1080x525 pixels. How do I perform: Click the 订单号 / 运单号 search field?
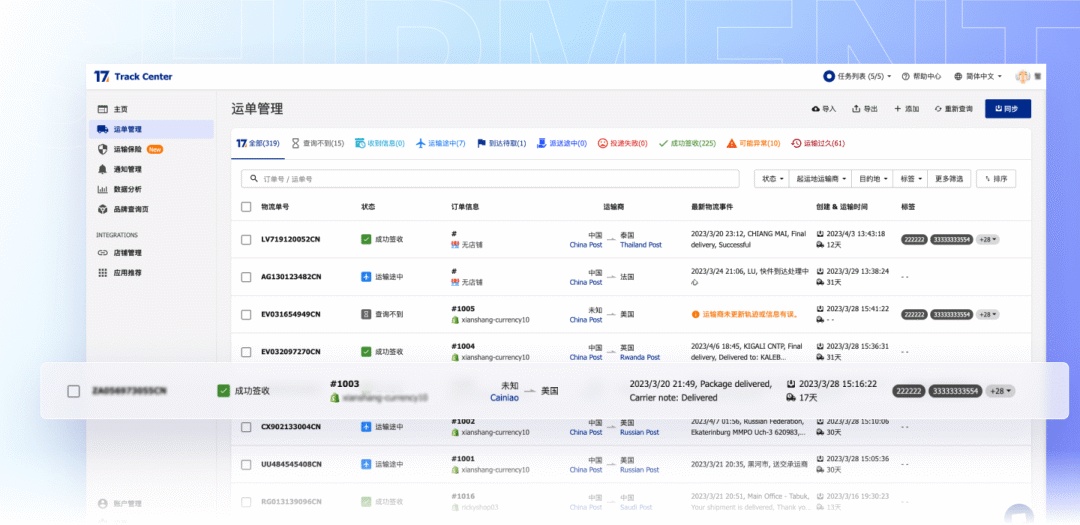pos(490,178)
